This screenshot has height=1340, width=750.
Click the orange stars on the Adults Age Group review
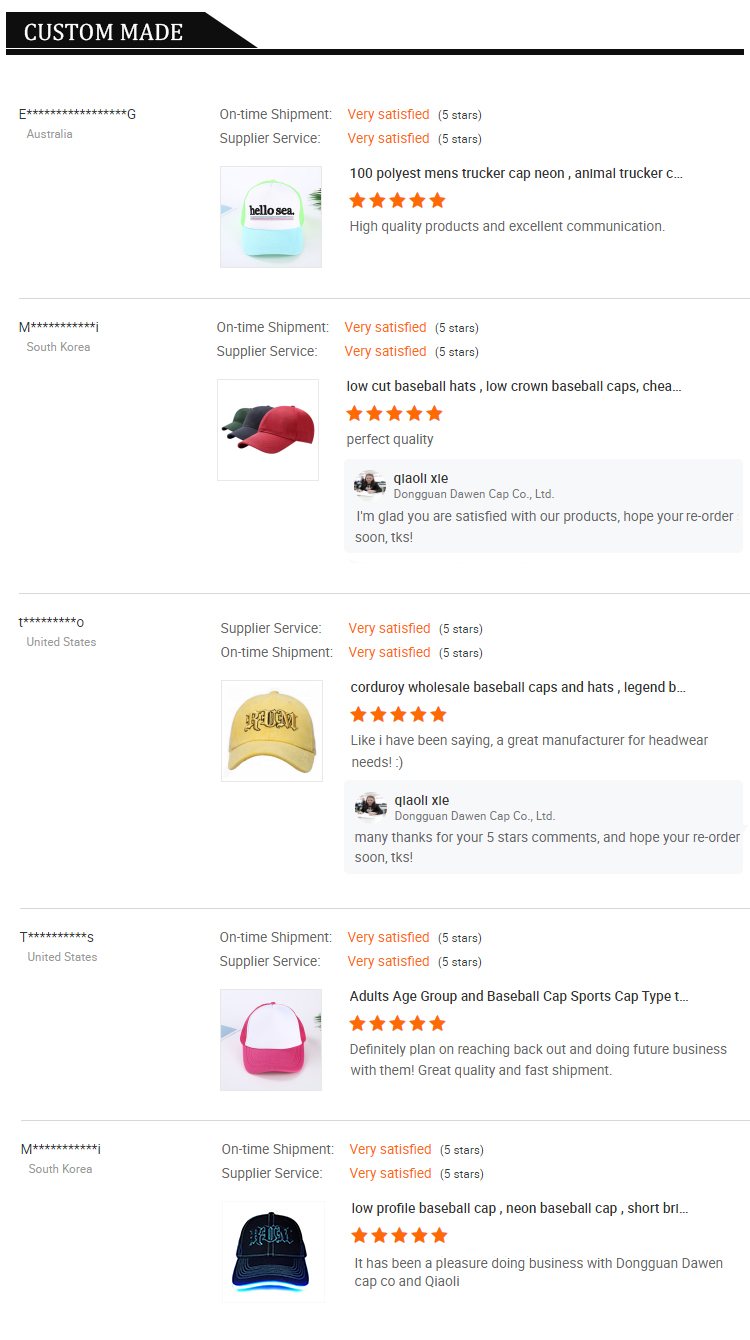(397, 1023)
